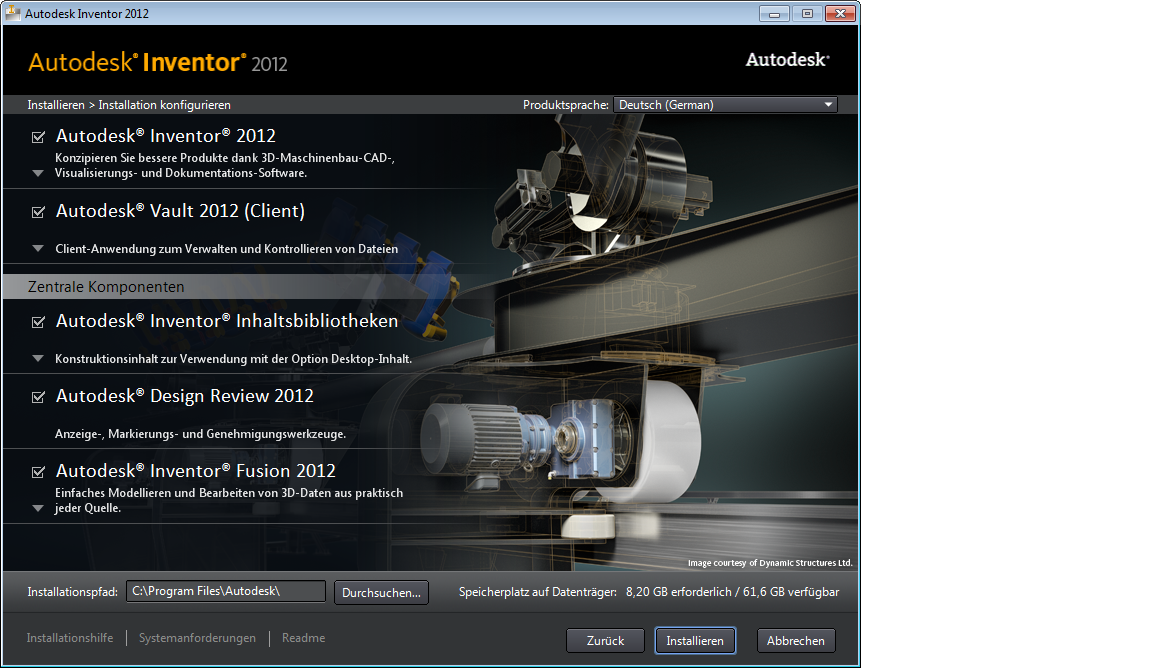Close the Autodesk Inventor 2012 installer window
1152x668 pixels.
click(x=840, y=13)
